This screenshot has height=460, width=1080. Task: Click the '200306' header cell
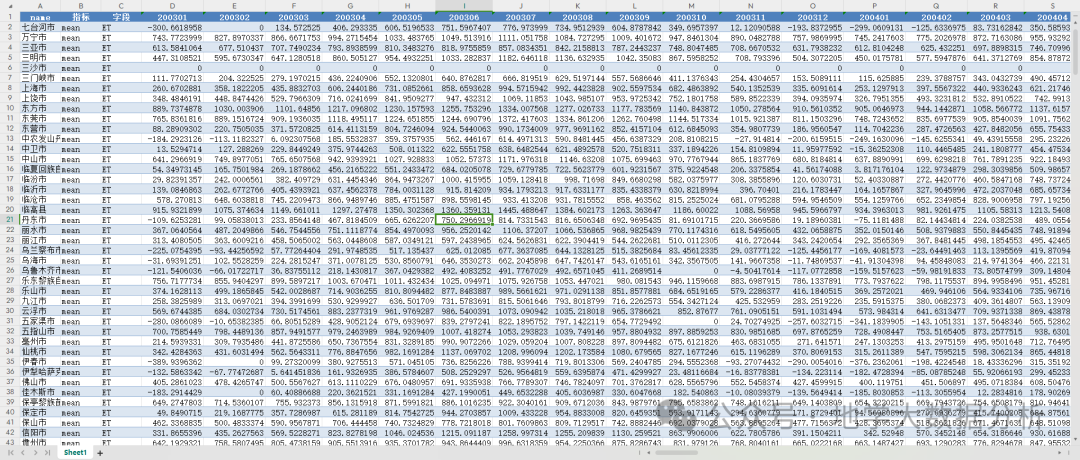click(x=463, y=16)
